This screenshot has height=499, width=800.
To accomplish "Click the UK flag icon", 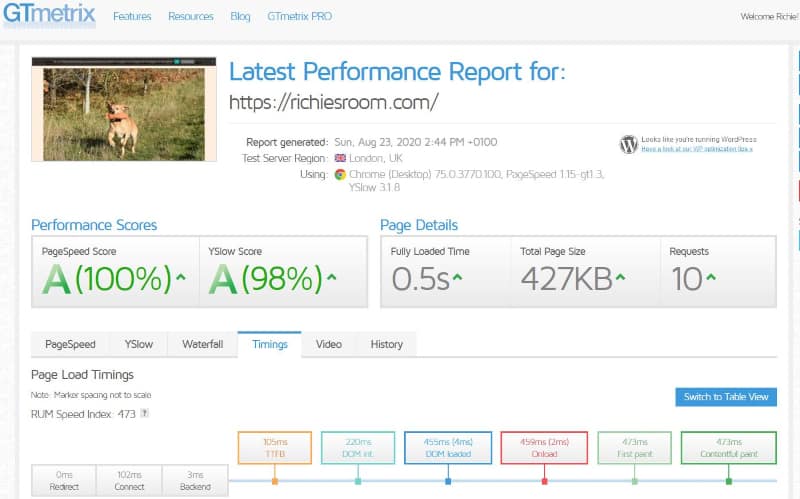I will click(340, 158).
